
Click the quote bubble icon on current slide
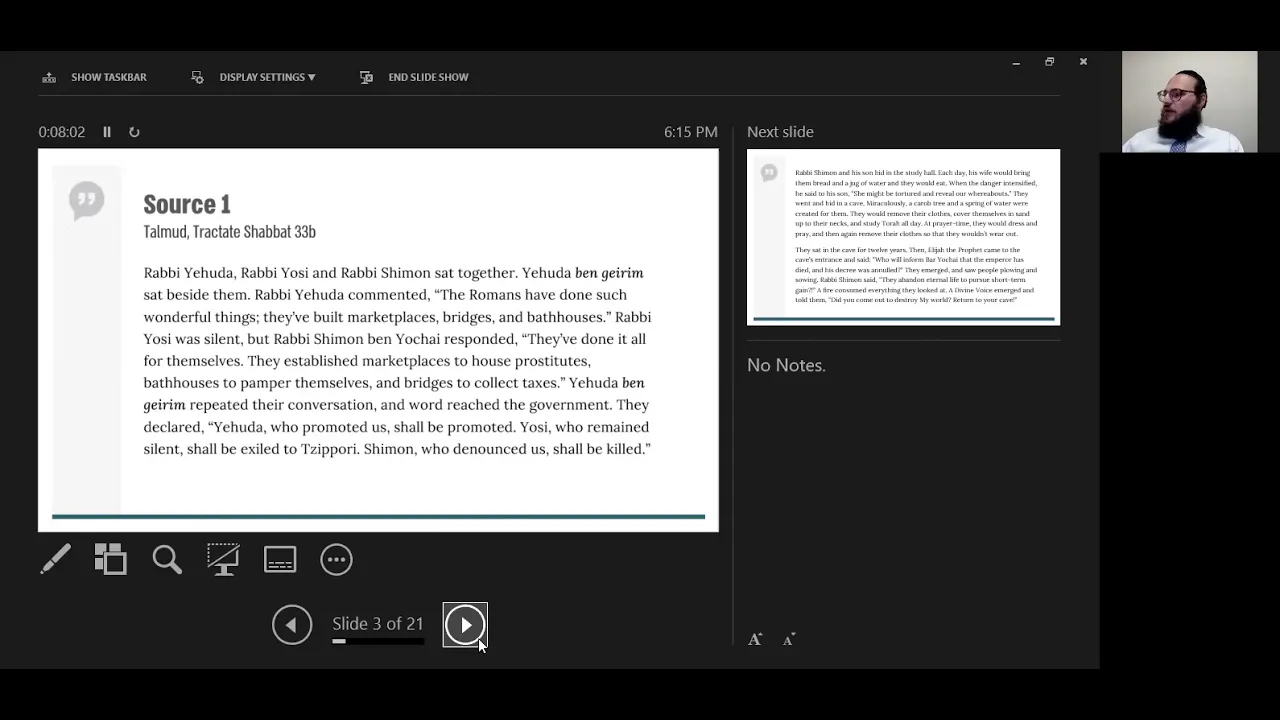click(86, 200)
